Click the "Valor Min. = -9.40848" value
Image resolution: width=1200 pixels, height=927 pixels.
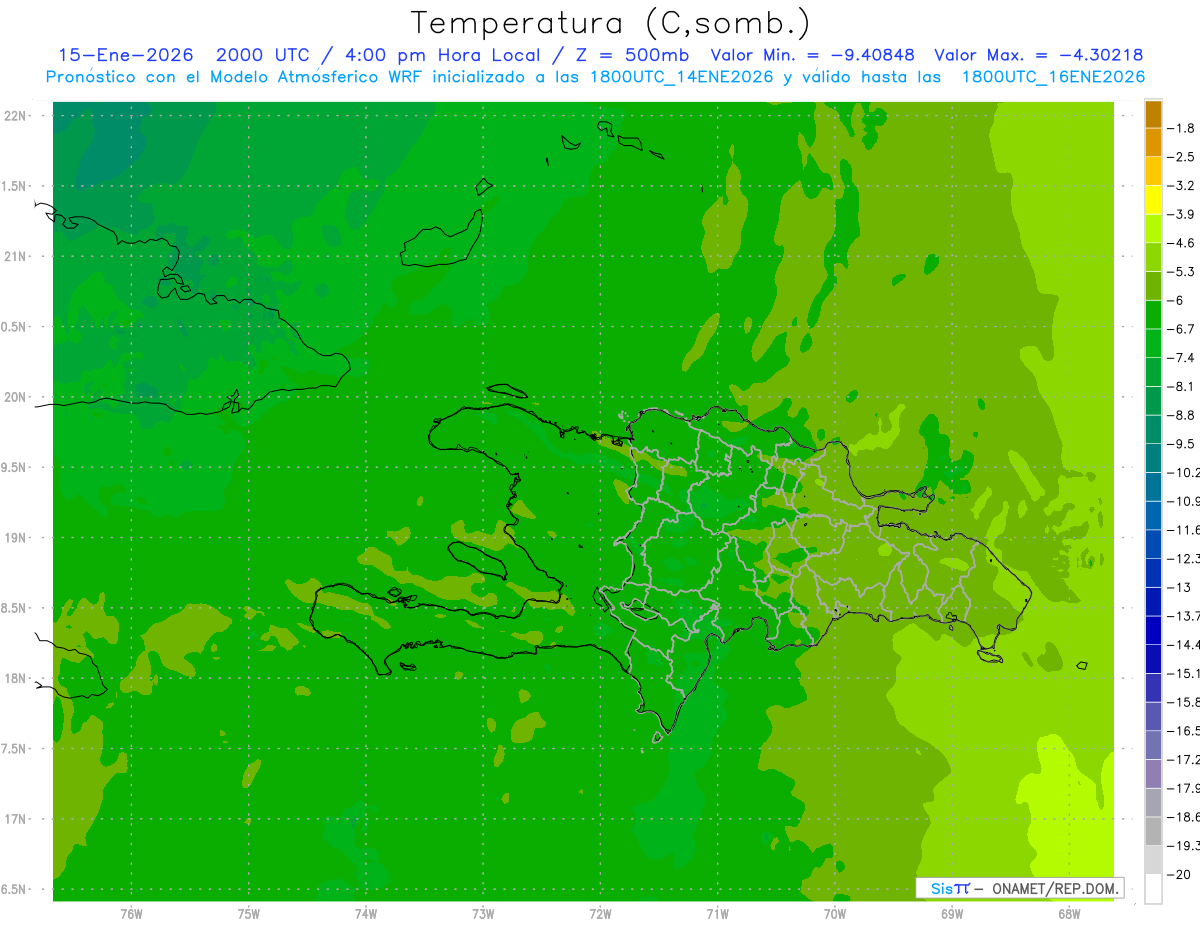[812, 55]
